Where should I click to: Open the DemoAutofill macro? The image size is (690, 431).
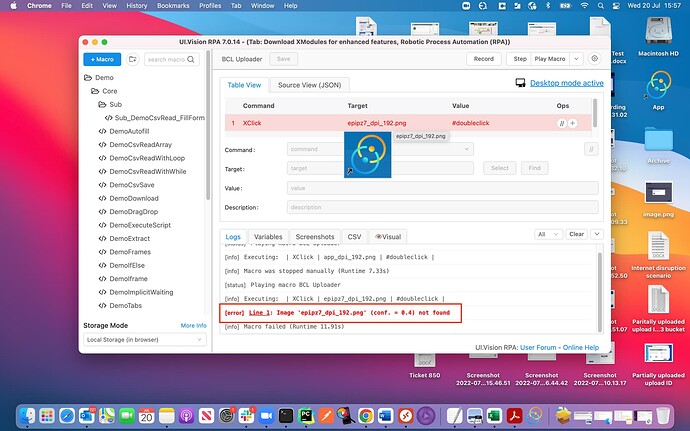[129, 131]
